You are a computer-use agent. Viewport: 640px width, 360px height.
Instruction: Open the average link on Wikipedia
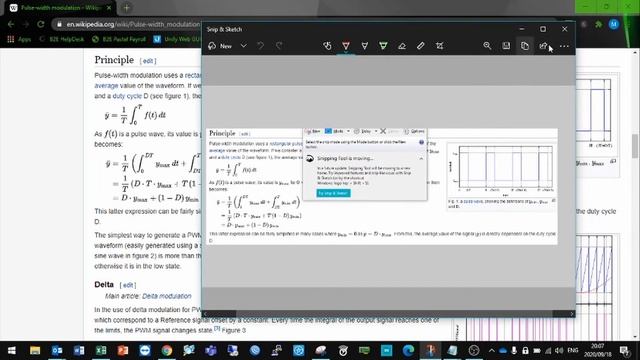coord(106,86)
